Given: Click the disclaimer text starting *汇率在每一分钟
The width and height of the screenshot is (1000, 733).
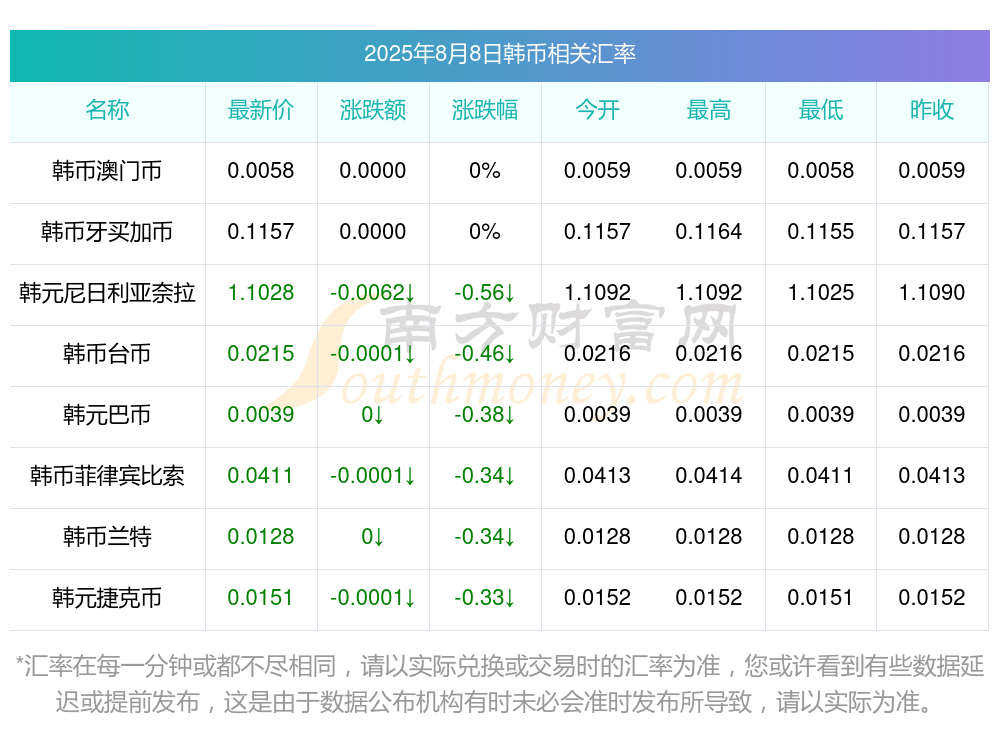Looking at the screenshot, I should [499, 684].
